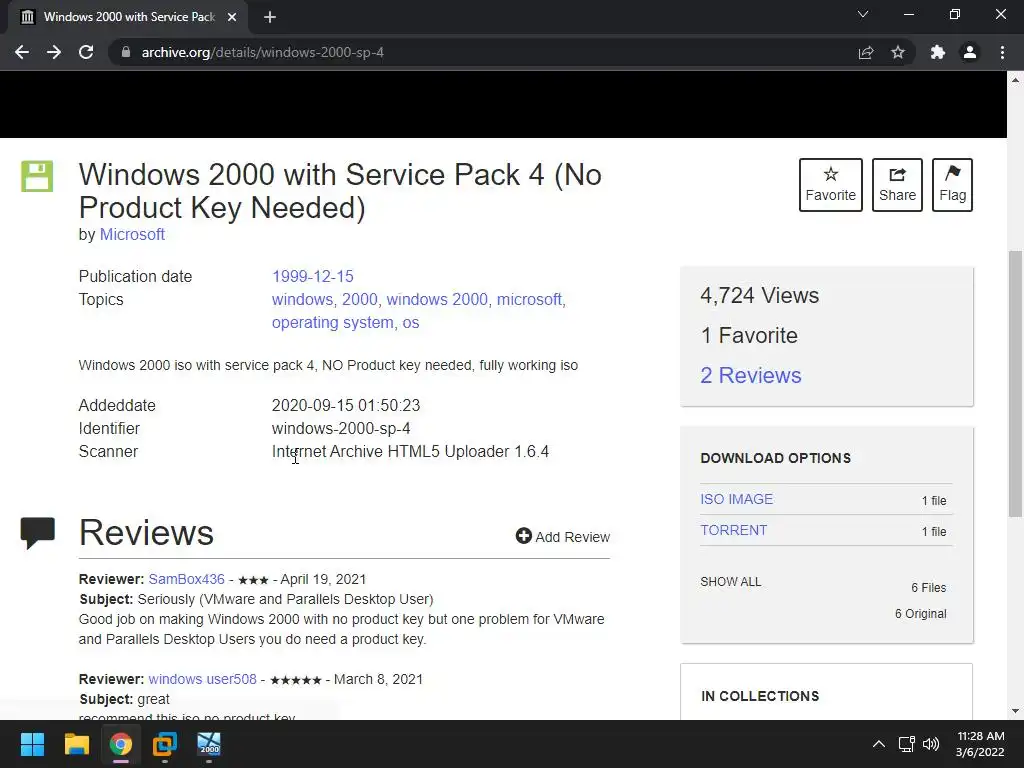Click the '6 Original' count text
1024x768 pixels.
(x=920, y=614)
